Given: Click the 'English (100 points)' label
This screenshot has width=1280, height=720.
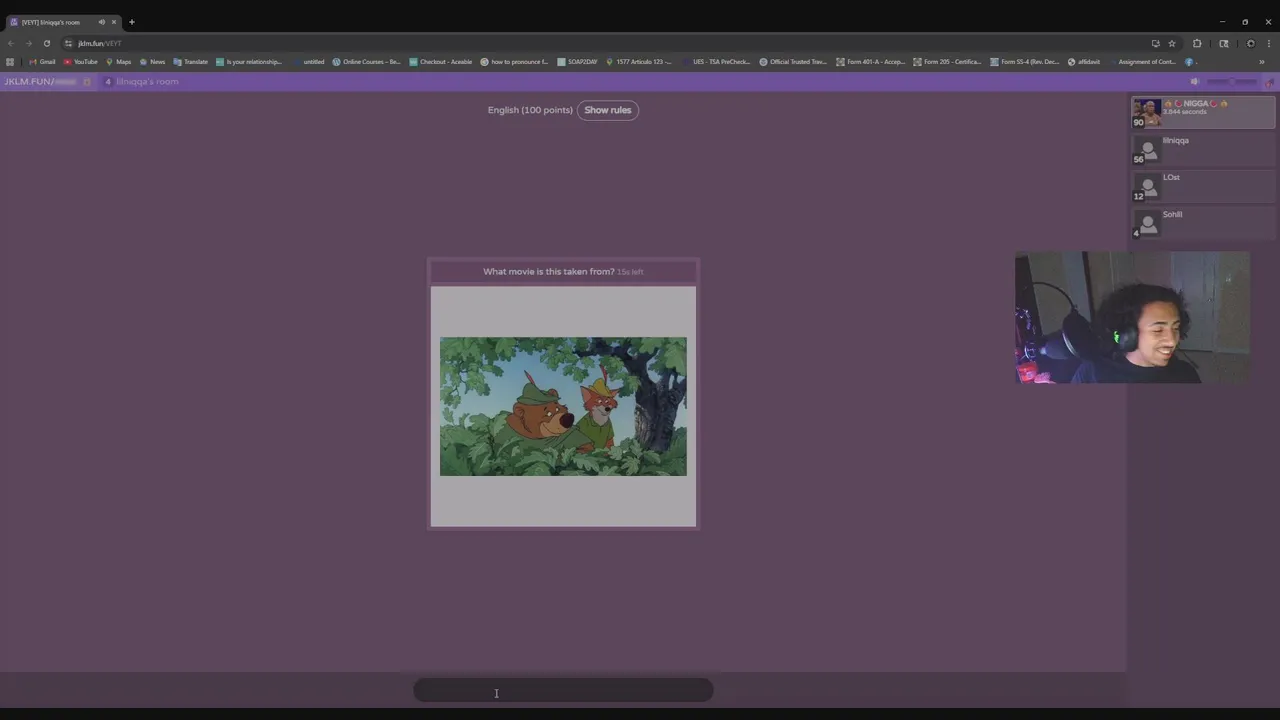Looking at the screenshot, I should (x=530, y=110).
